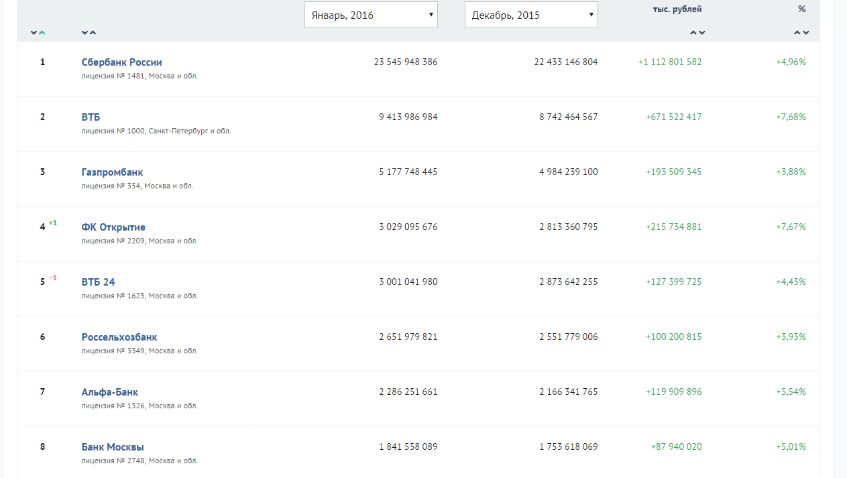Click rank change indicator −1 in row 5

point(52,278)
